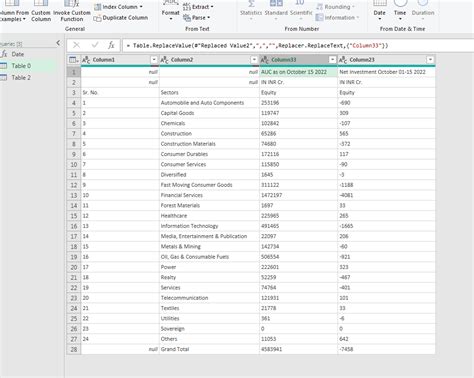The image size is (474, 378).
Task: Select 'Media, Entertainment & Publication' cell
Action: (x=209, y=236)
